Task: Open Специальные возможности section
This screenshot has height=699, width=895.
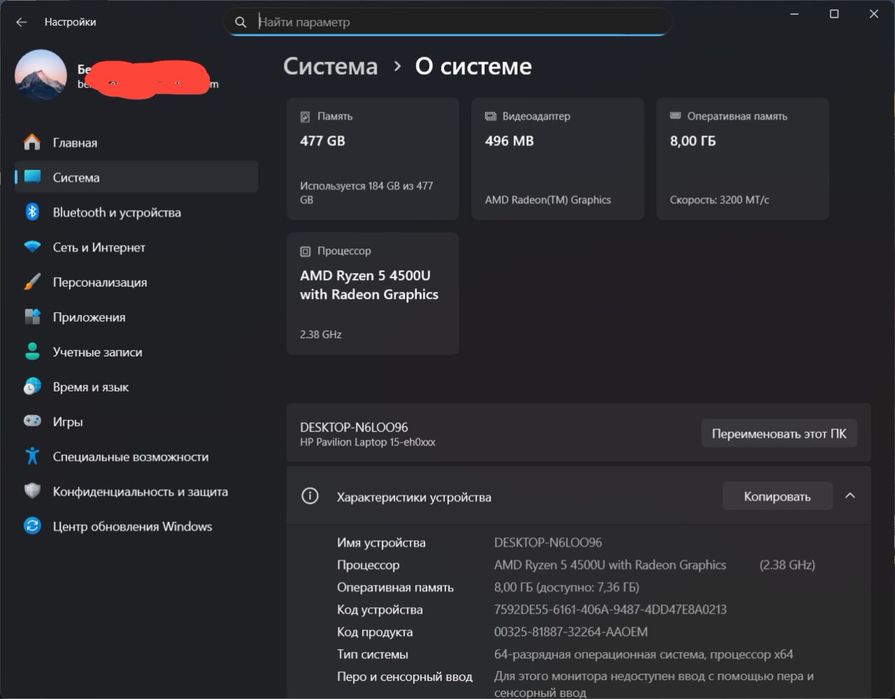Action: (x=136, y=456)
